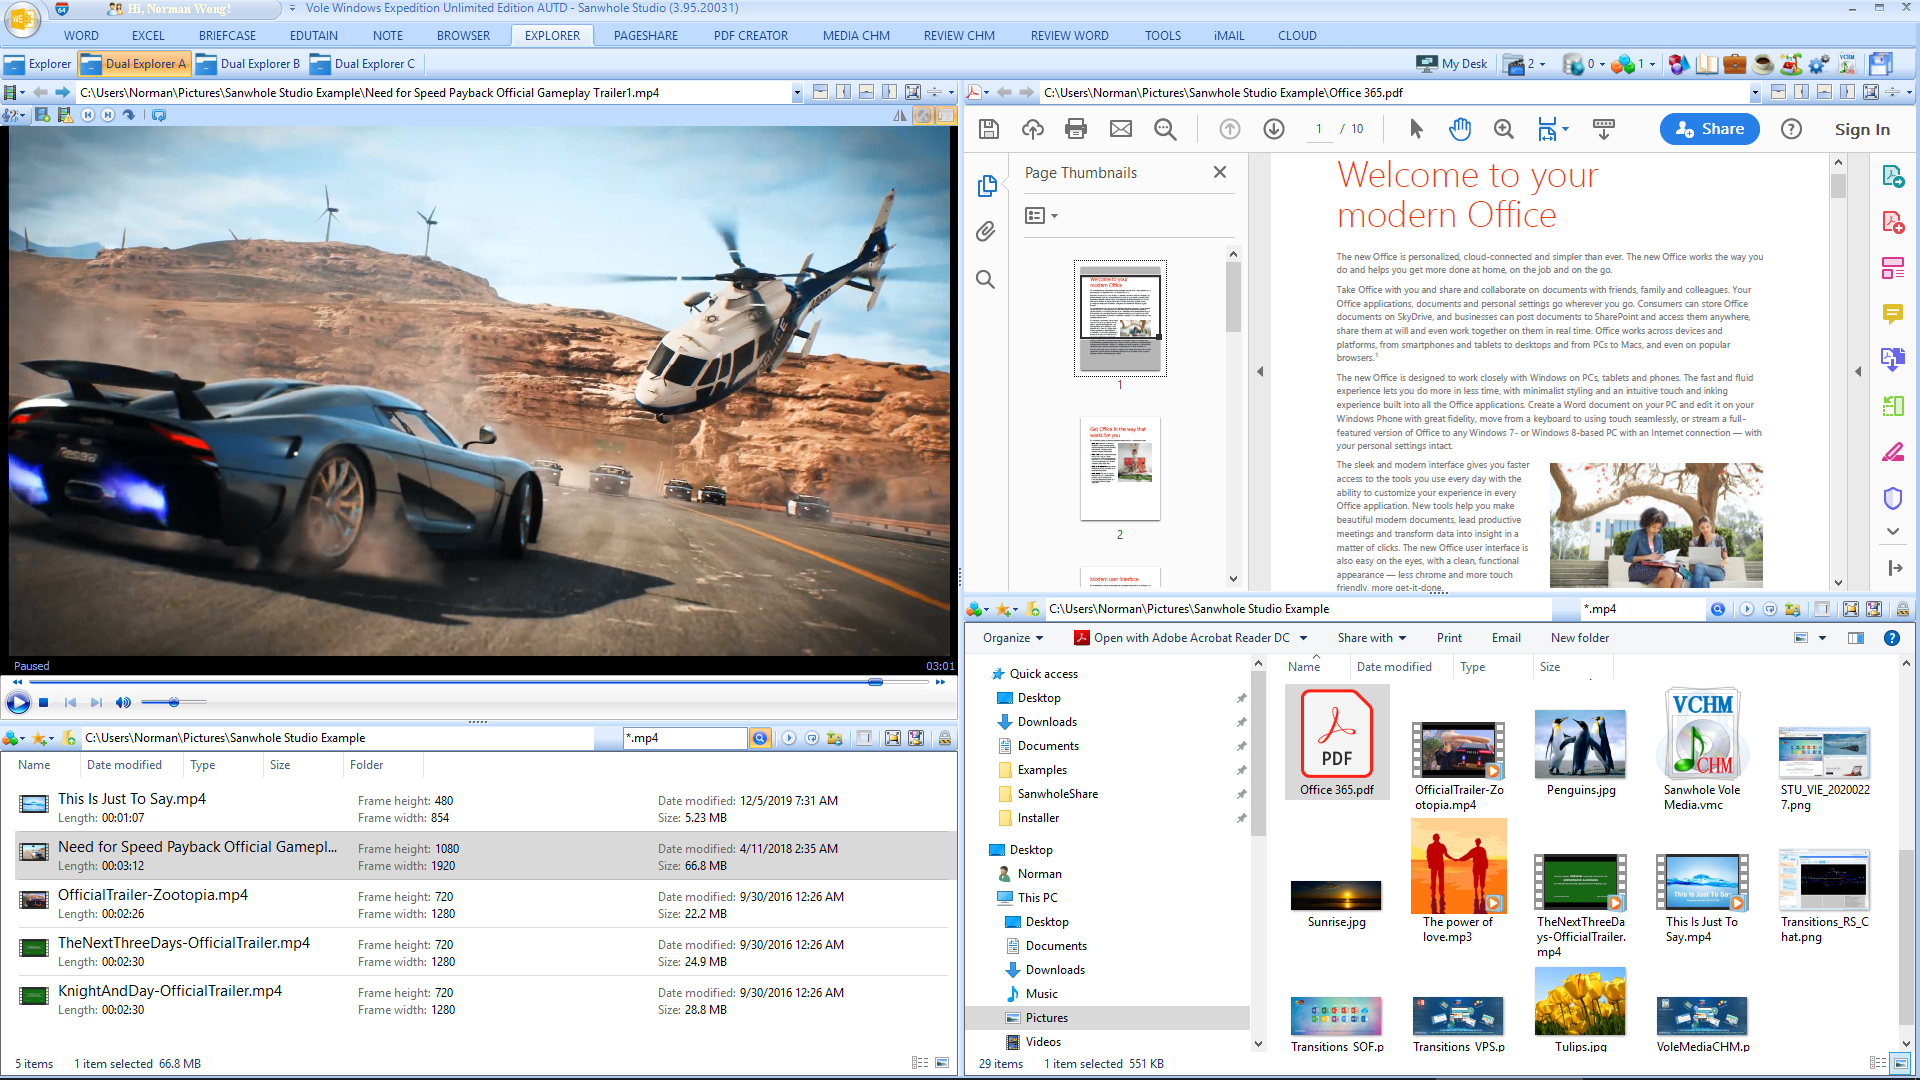Click the PDF upload to cloud icon
Image resolution: width=1920 pixels, height=1080 pixels.
[x=1032, y=129]
